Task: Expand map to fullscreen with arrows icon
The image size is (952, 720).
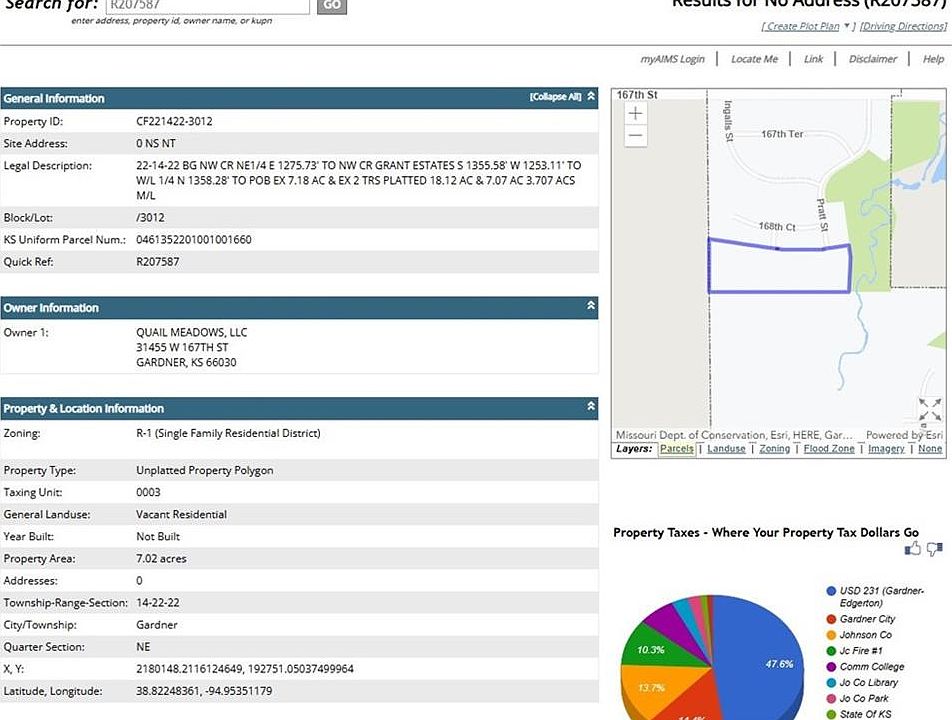Action: point(930,409)
